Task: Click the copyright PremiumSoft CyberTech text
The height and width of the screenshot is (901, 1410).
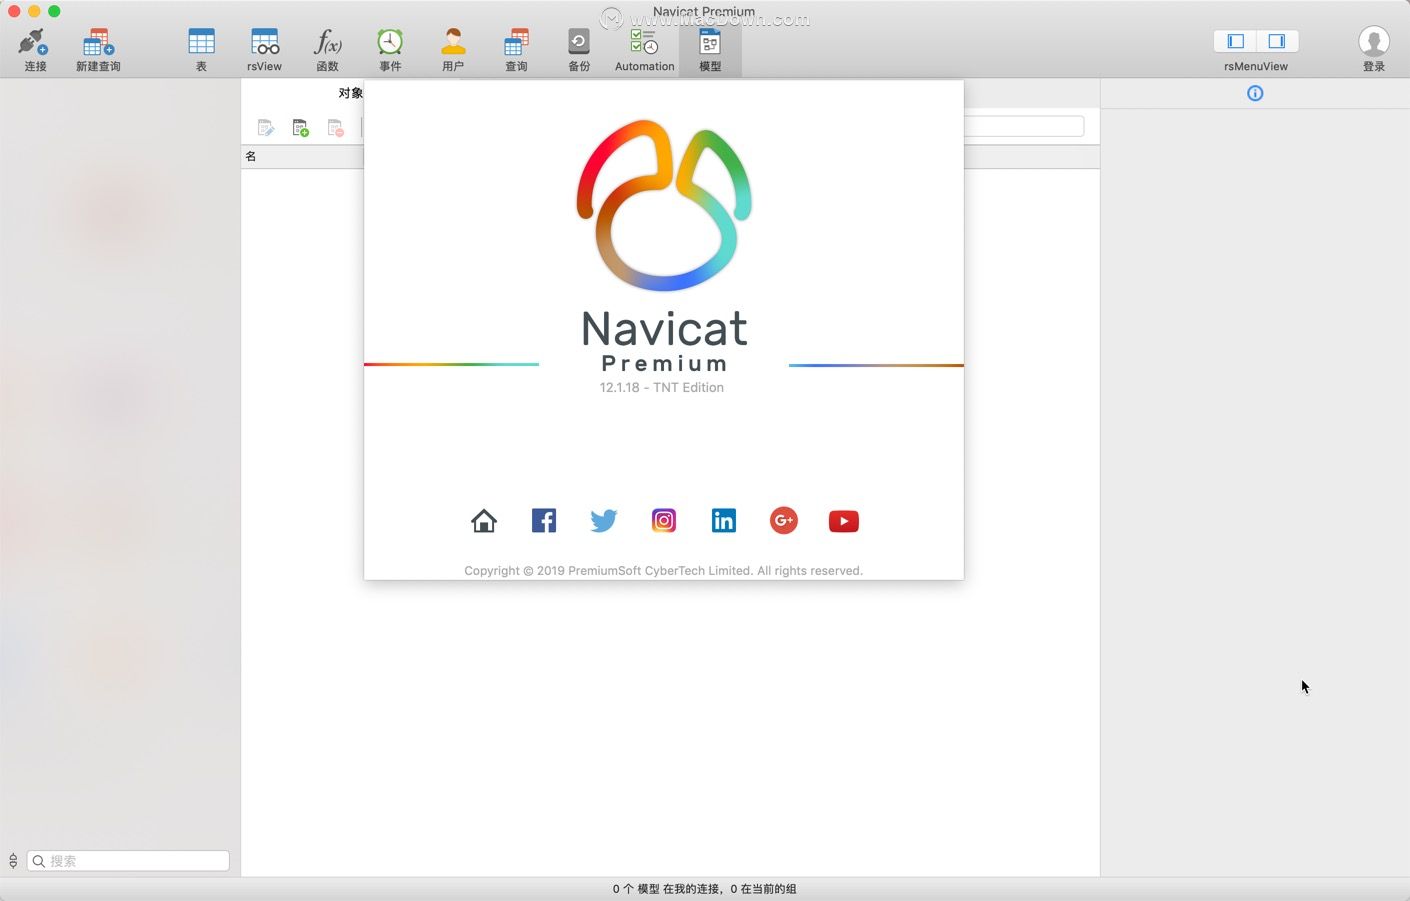Action: (663, 571)
